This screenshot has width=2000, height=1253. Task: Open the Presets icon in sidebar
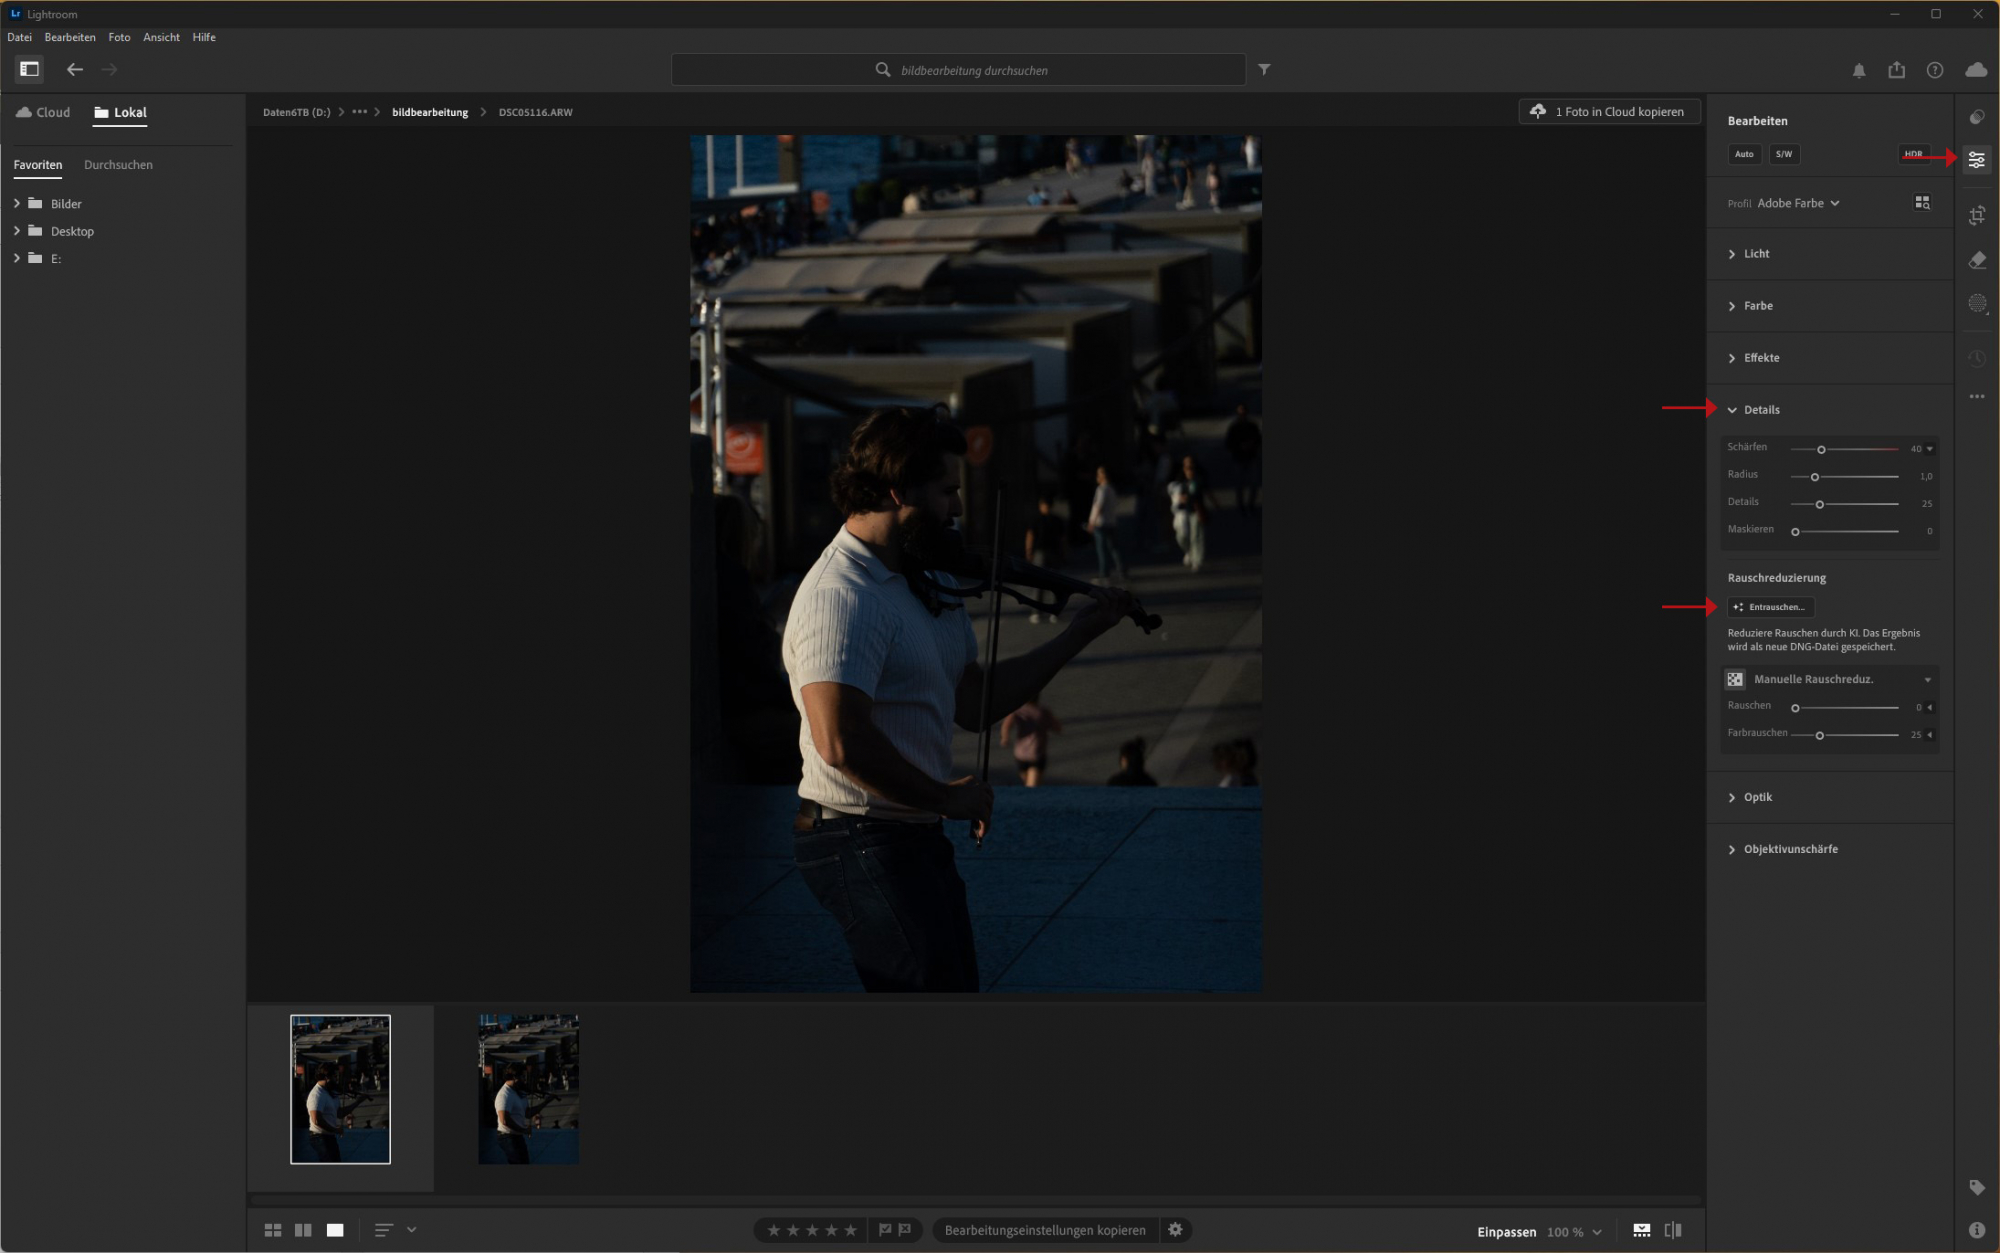pyautogui.click(x=1976, y=117)
